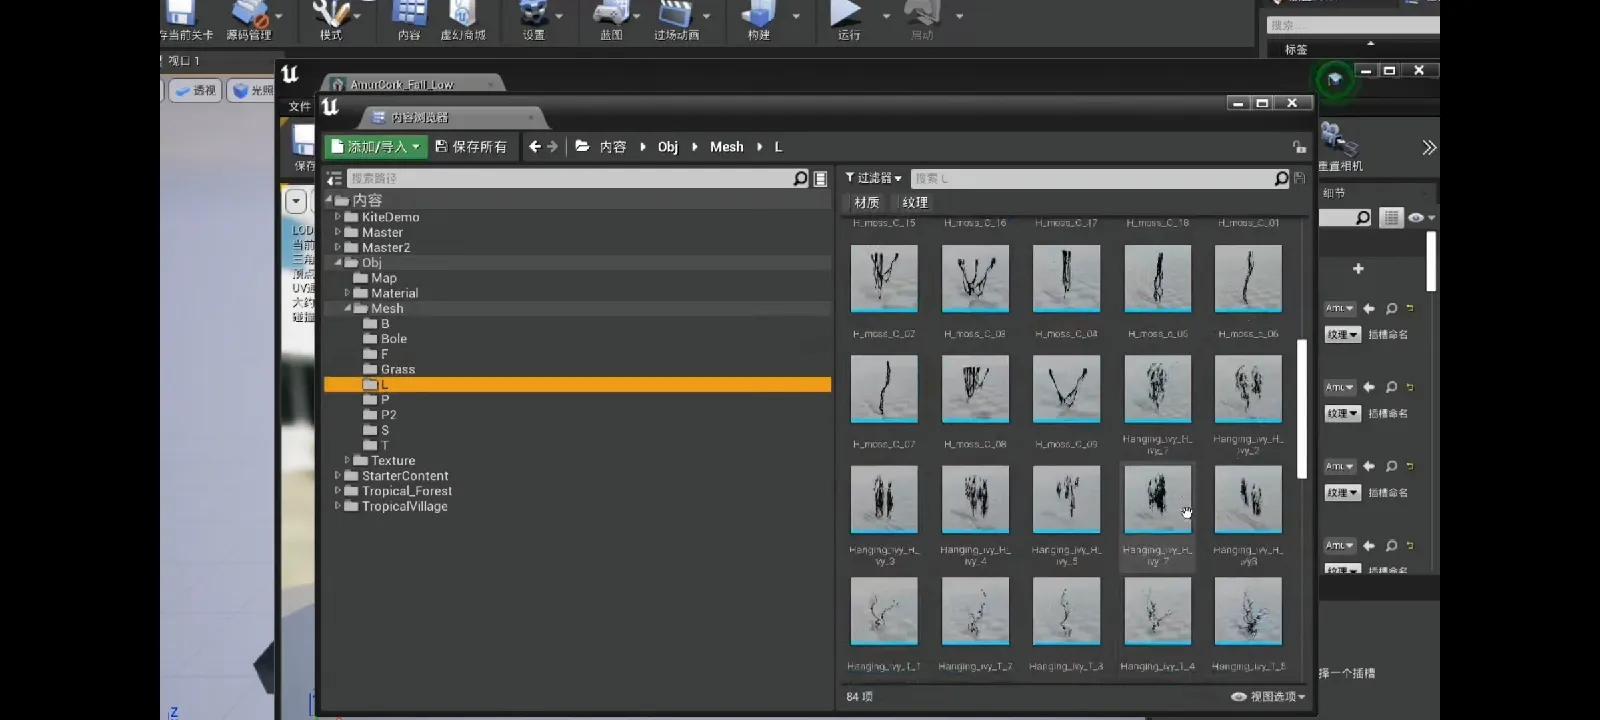Image resolution: width=1600 pixels, height=720 pixels.
Task: Click the 材质 material filter button
Action: click(866, 203)
